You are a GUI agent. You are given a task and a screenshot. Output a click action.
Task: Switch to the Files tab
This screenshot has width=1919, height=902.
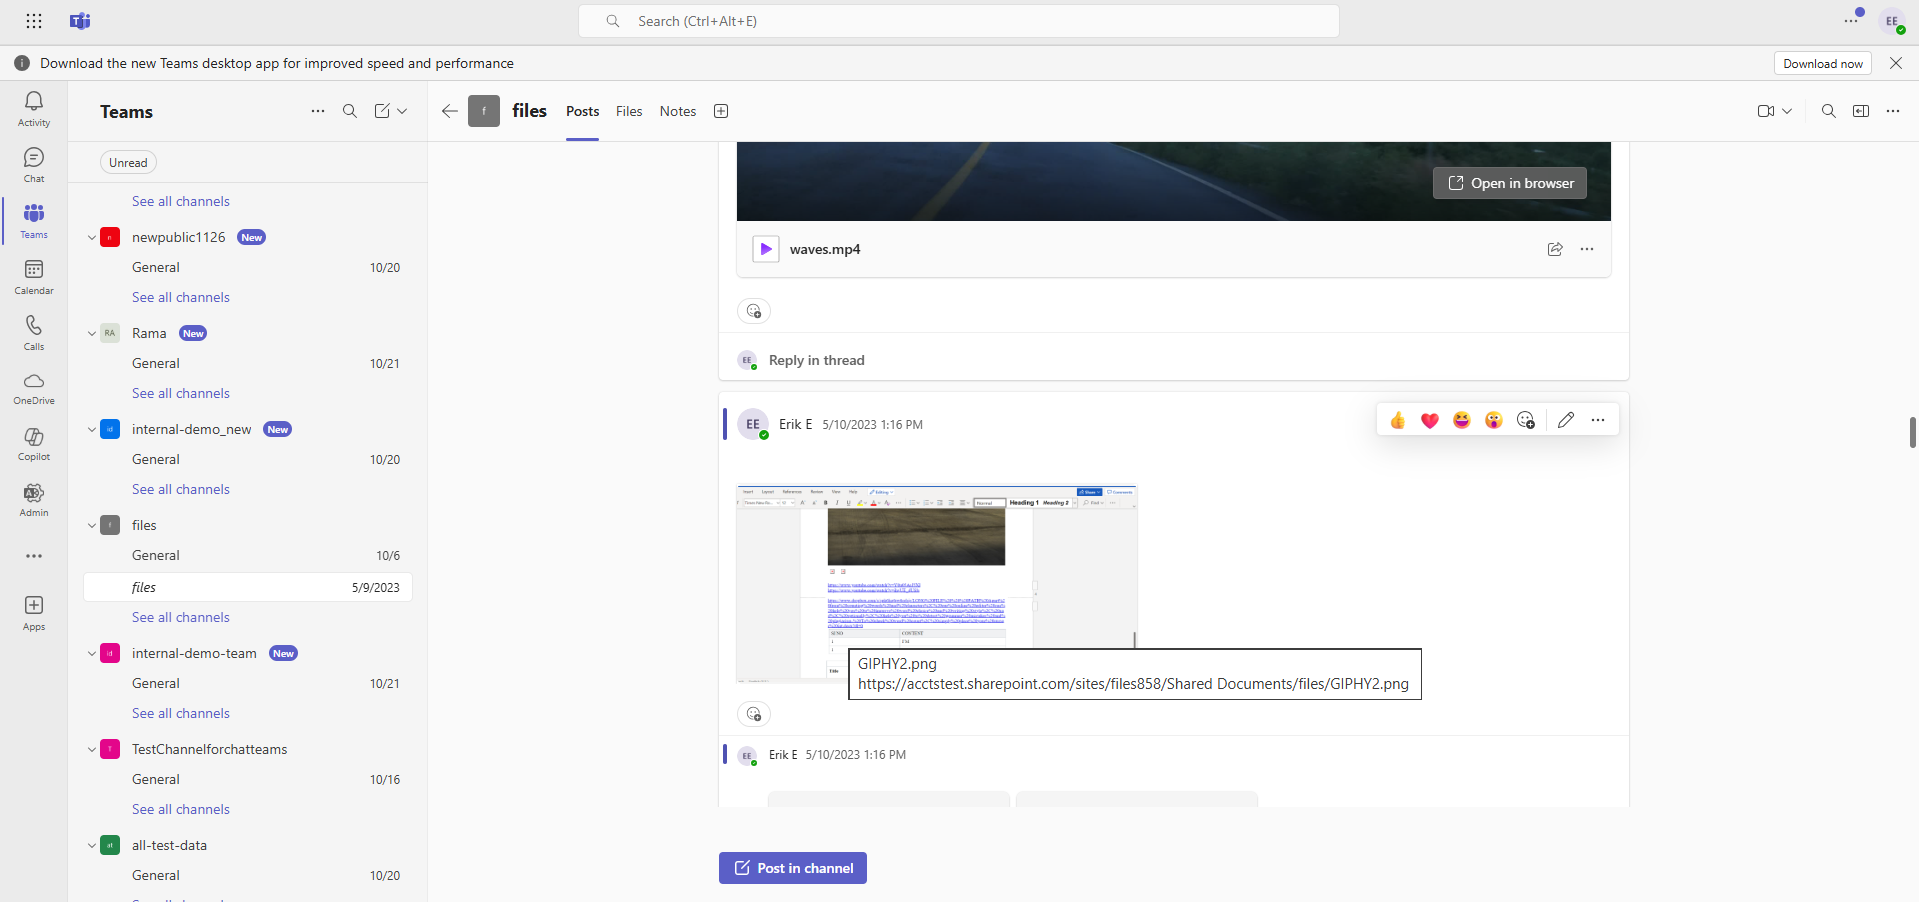click(x=628, y=111)
